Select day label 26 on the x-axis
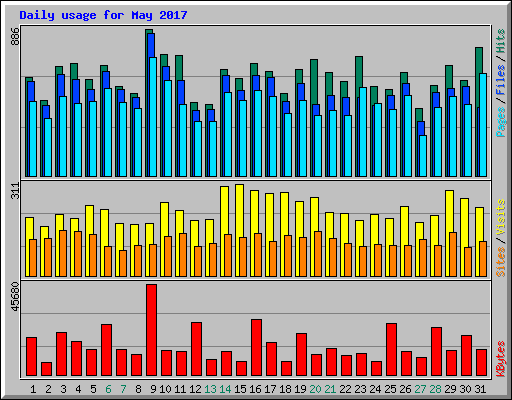Screen dimensions: 512x400 405,389
